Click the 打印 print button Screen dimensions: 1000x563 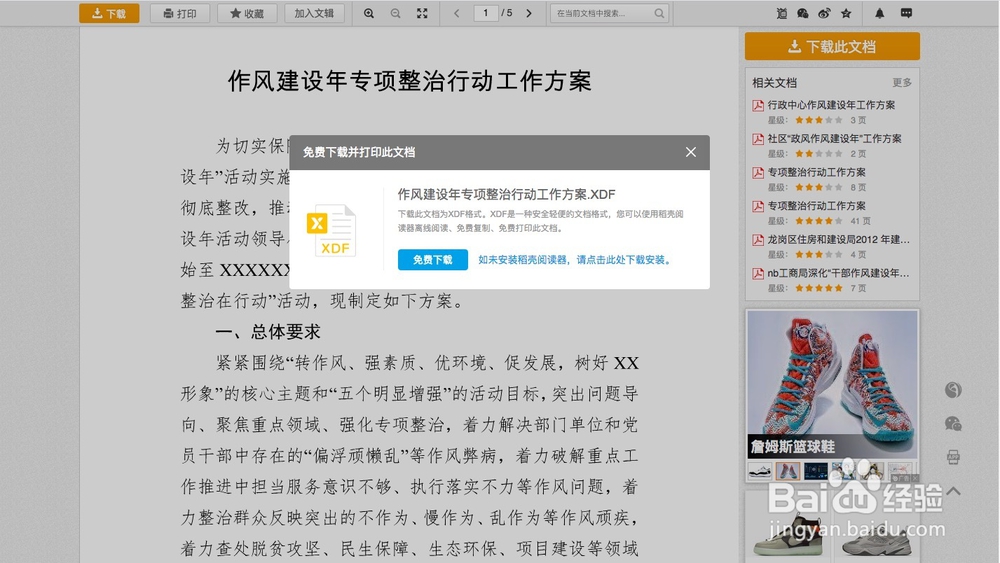click(x=180, y=13)
